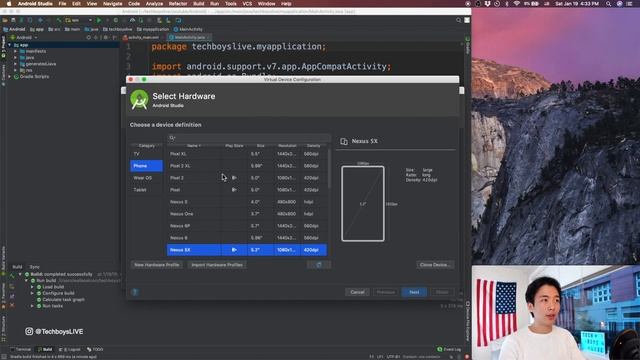Click the MainActivity breadcrumb item
The height and width of the screenshot is (360, 640).
pyautogui.click(x=188, y=29)
